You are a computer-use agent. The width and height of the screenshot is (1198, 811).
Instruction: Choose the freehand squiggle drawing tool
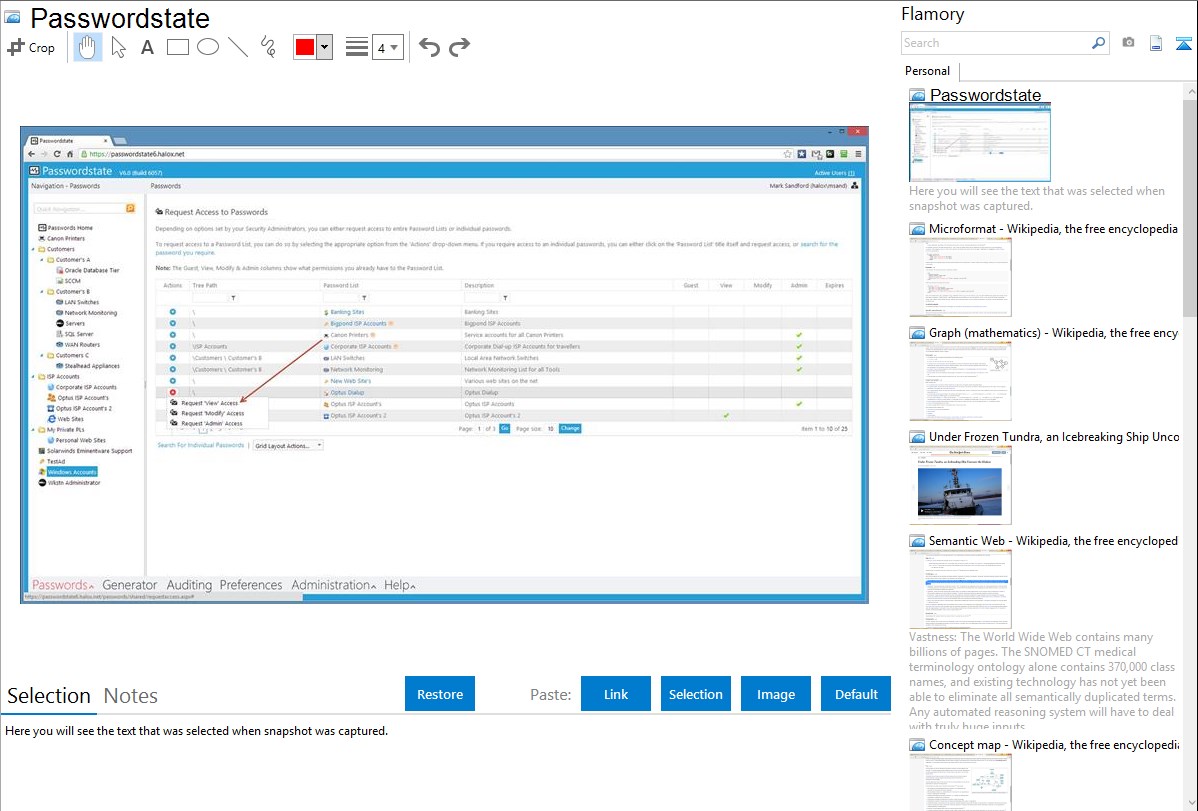tap(268, 47)
